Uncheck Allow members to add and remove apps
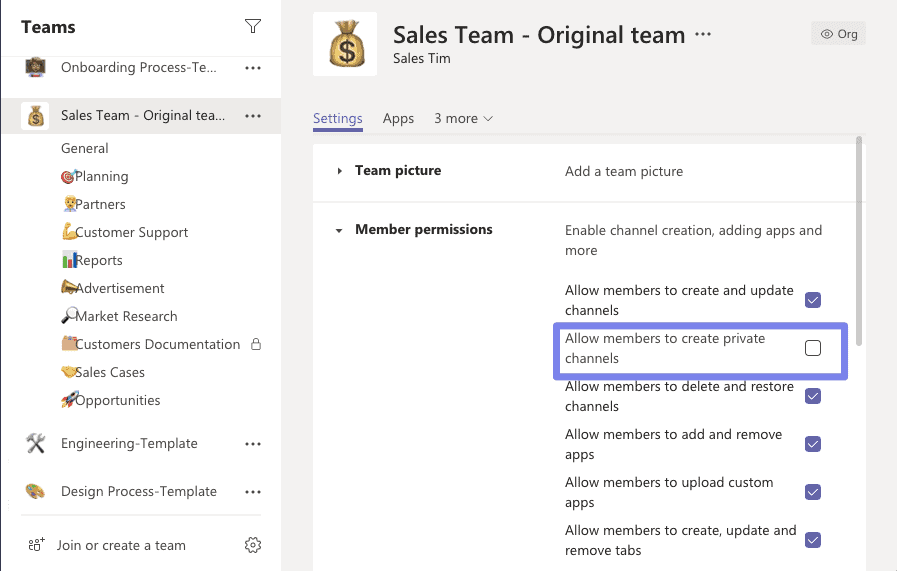897x571 pixels. 813,444
